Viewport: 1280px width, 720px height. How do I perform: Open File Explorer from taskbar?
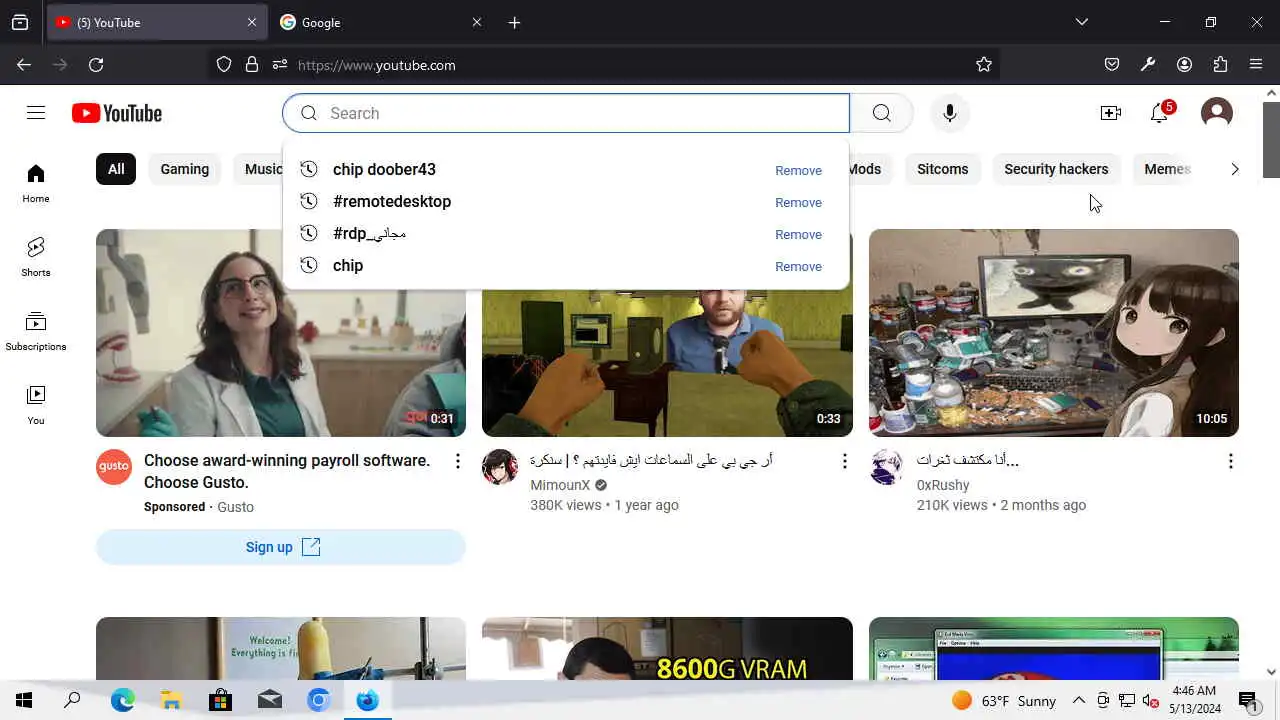point(171,701)
